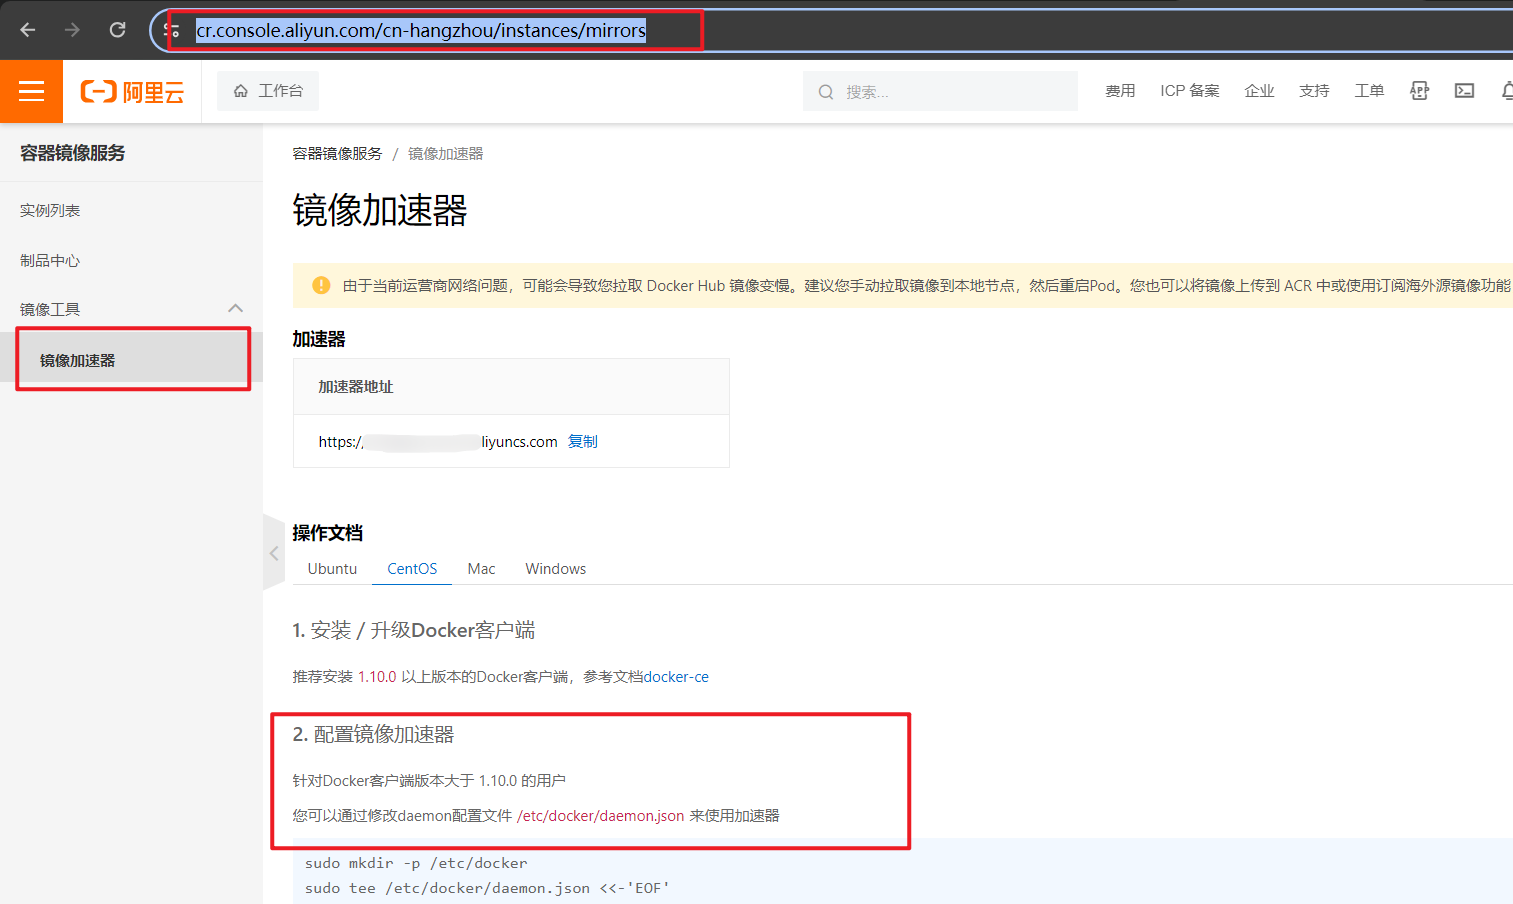The height and width of the screenshot is (904, 1513).
Task: Collapse sidebar with left arrow handle
Action: coord(273,552)
